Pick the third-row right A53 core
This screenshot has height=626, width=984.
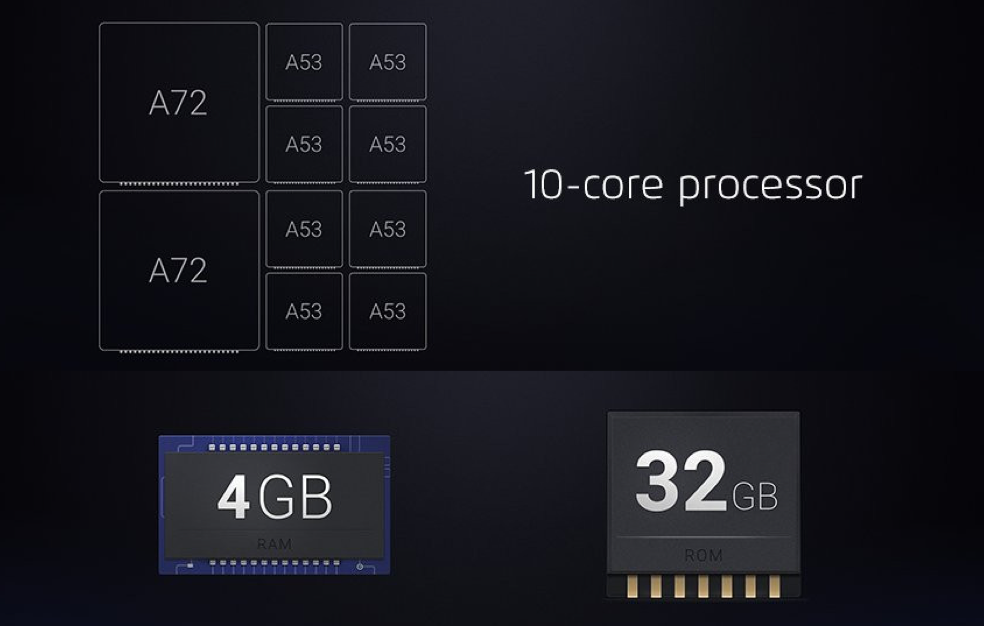387,229
